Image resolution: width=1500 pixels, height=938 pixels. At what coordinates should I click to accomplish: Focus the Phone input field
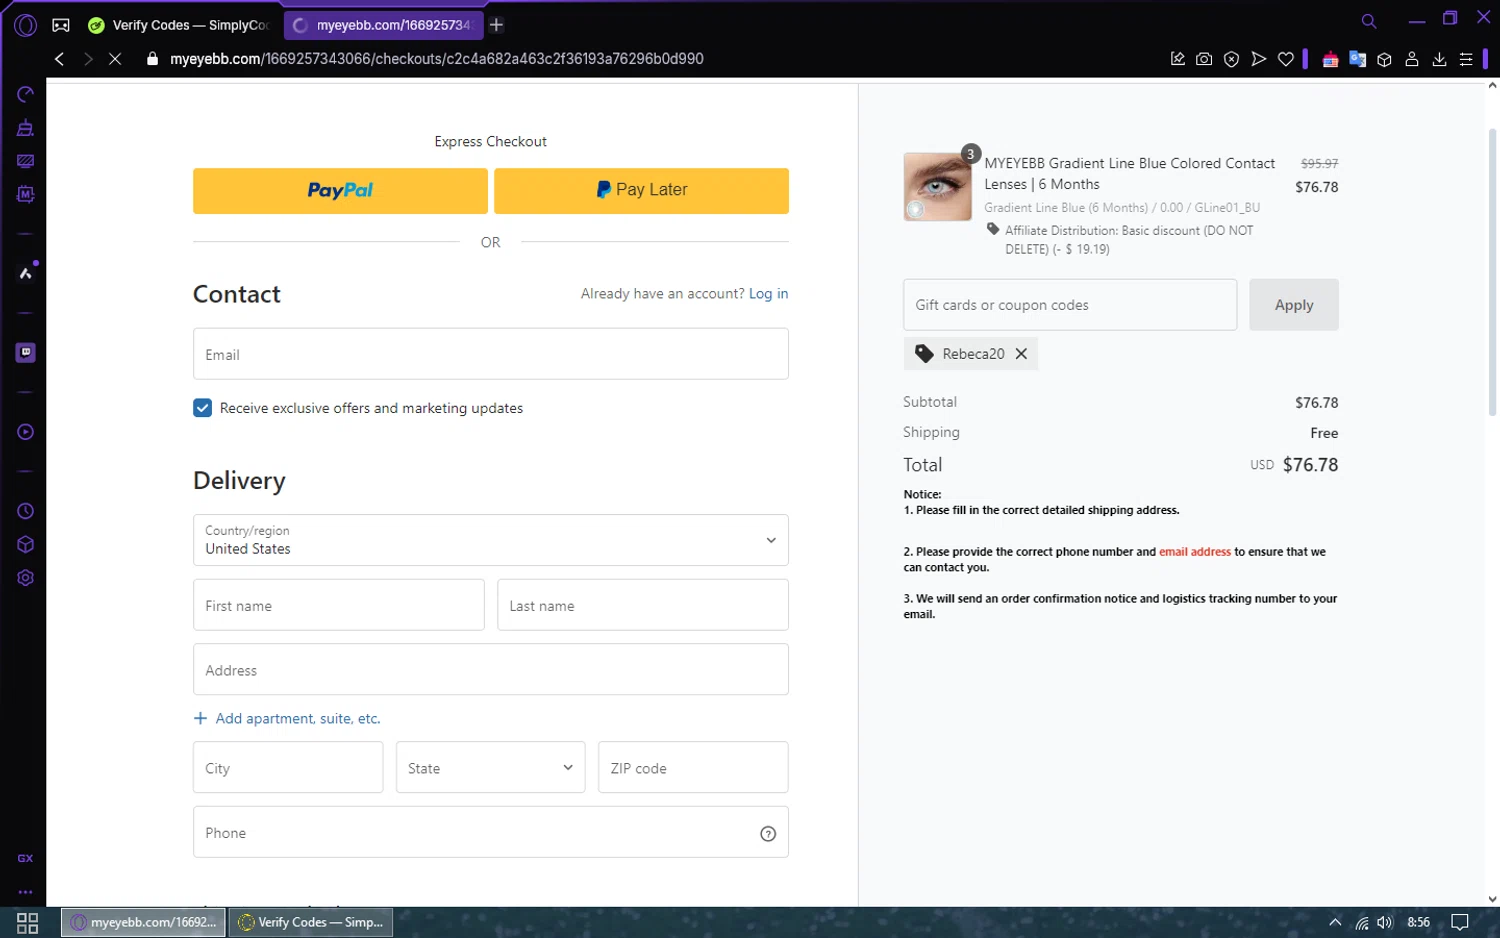click(x=490, y=832)
